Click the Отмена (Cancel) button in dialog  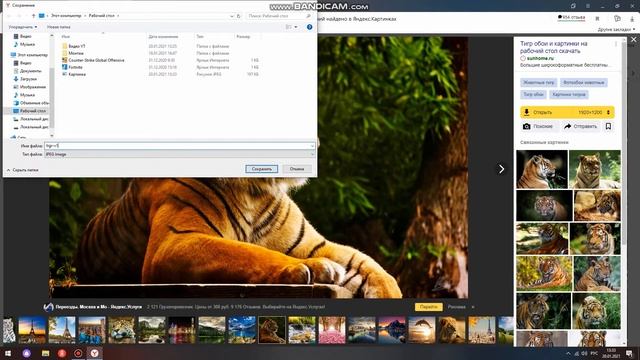(x=297, y=169)
